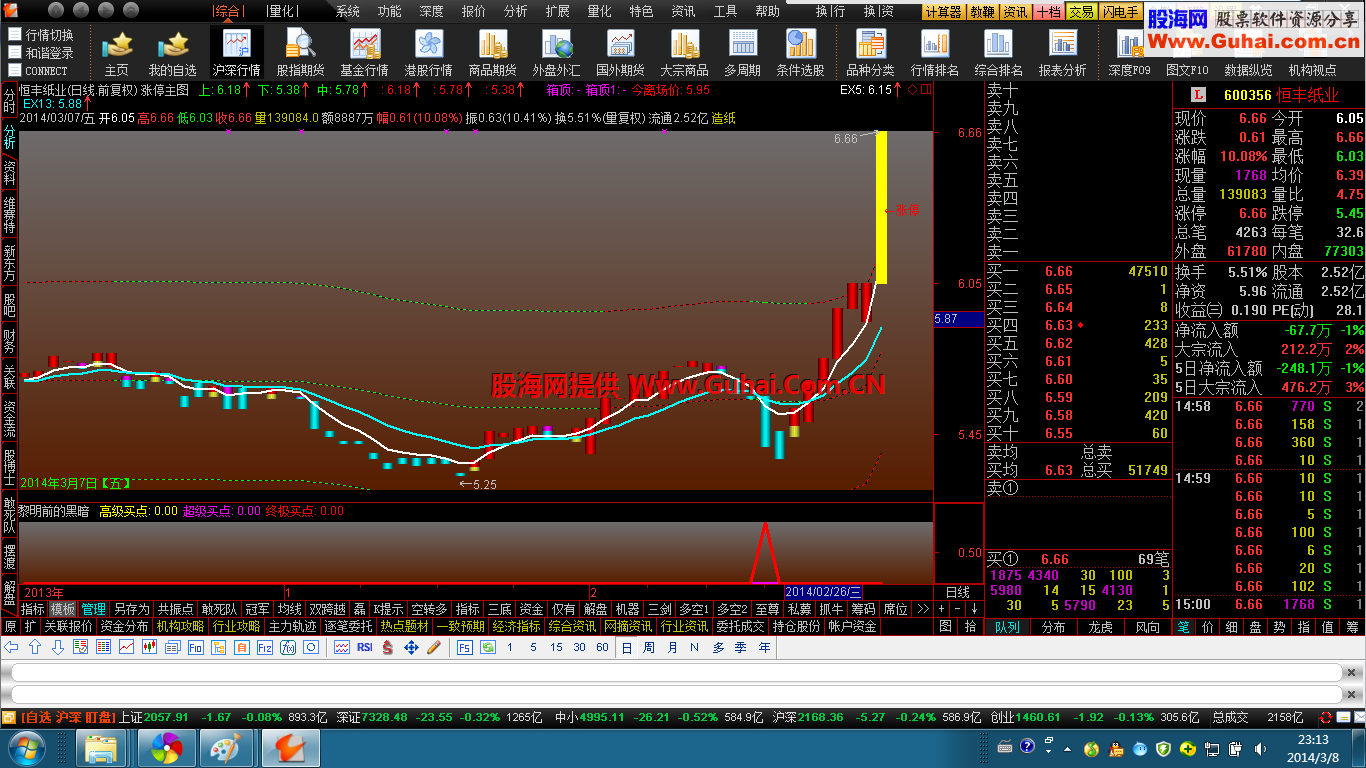Click the F10 icon in bottom toolbar
This screenshot has width=1366, height=768.
(195, 647)
